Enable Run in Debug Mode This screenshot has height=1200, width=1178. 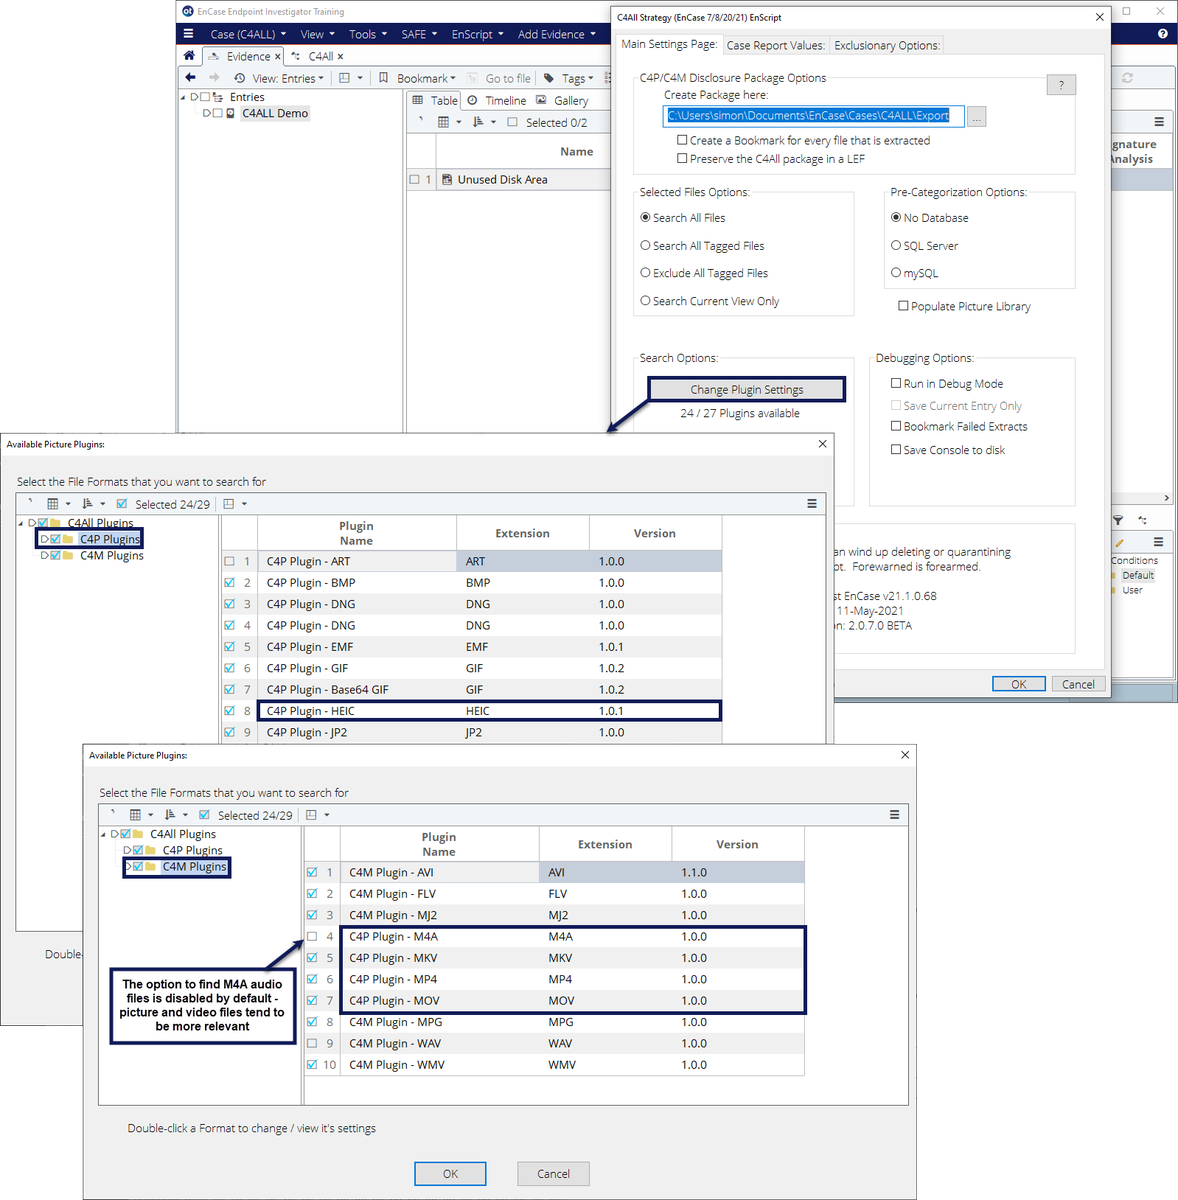pyautogui.click(x=896, y=383)
